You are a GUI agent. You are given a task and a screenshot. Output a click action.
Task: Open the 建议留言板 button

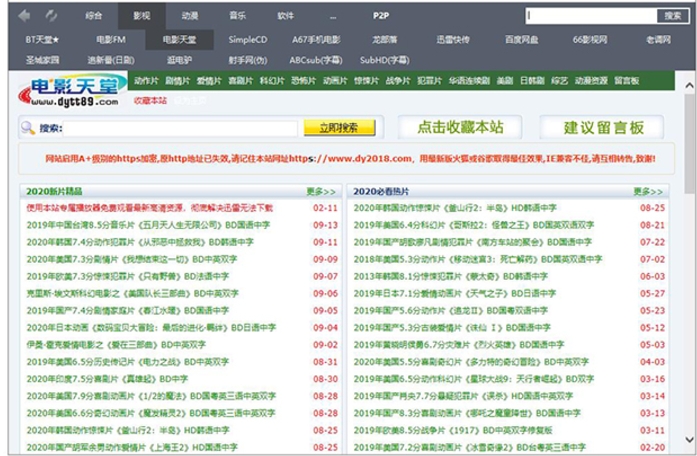(602, 128)
